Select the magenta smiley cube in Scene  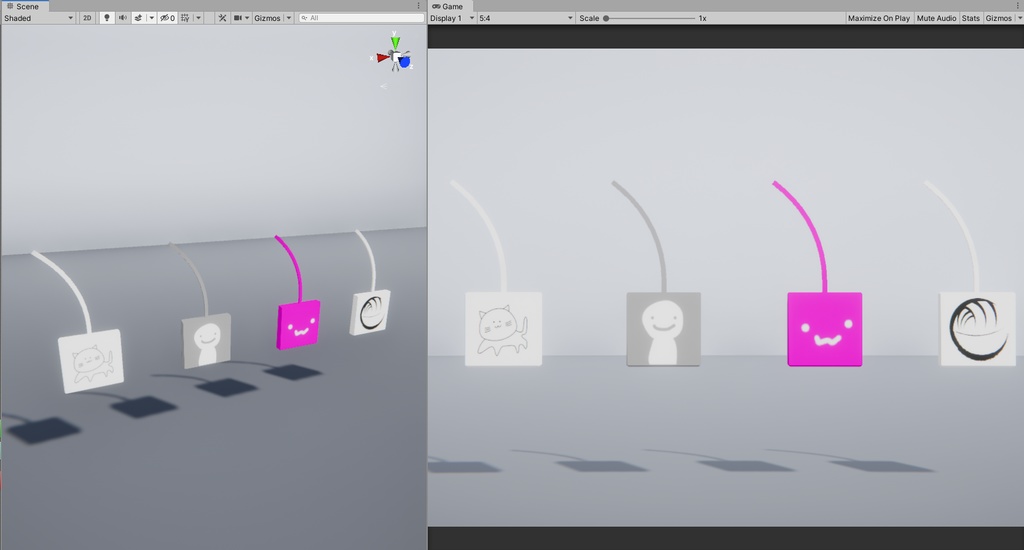(x=298, y=325)
